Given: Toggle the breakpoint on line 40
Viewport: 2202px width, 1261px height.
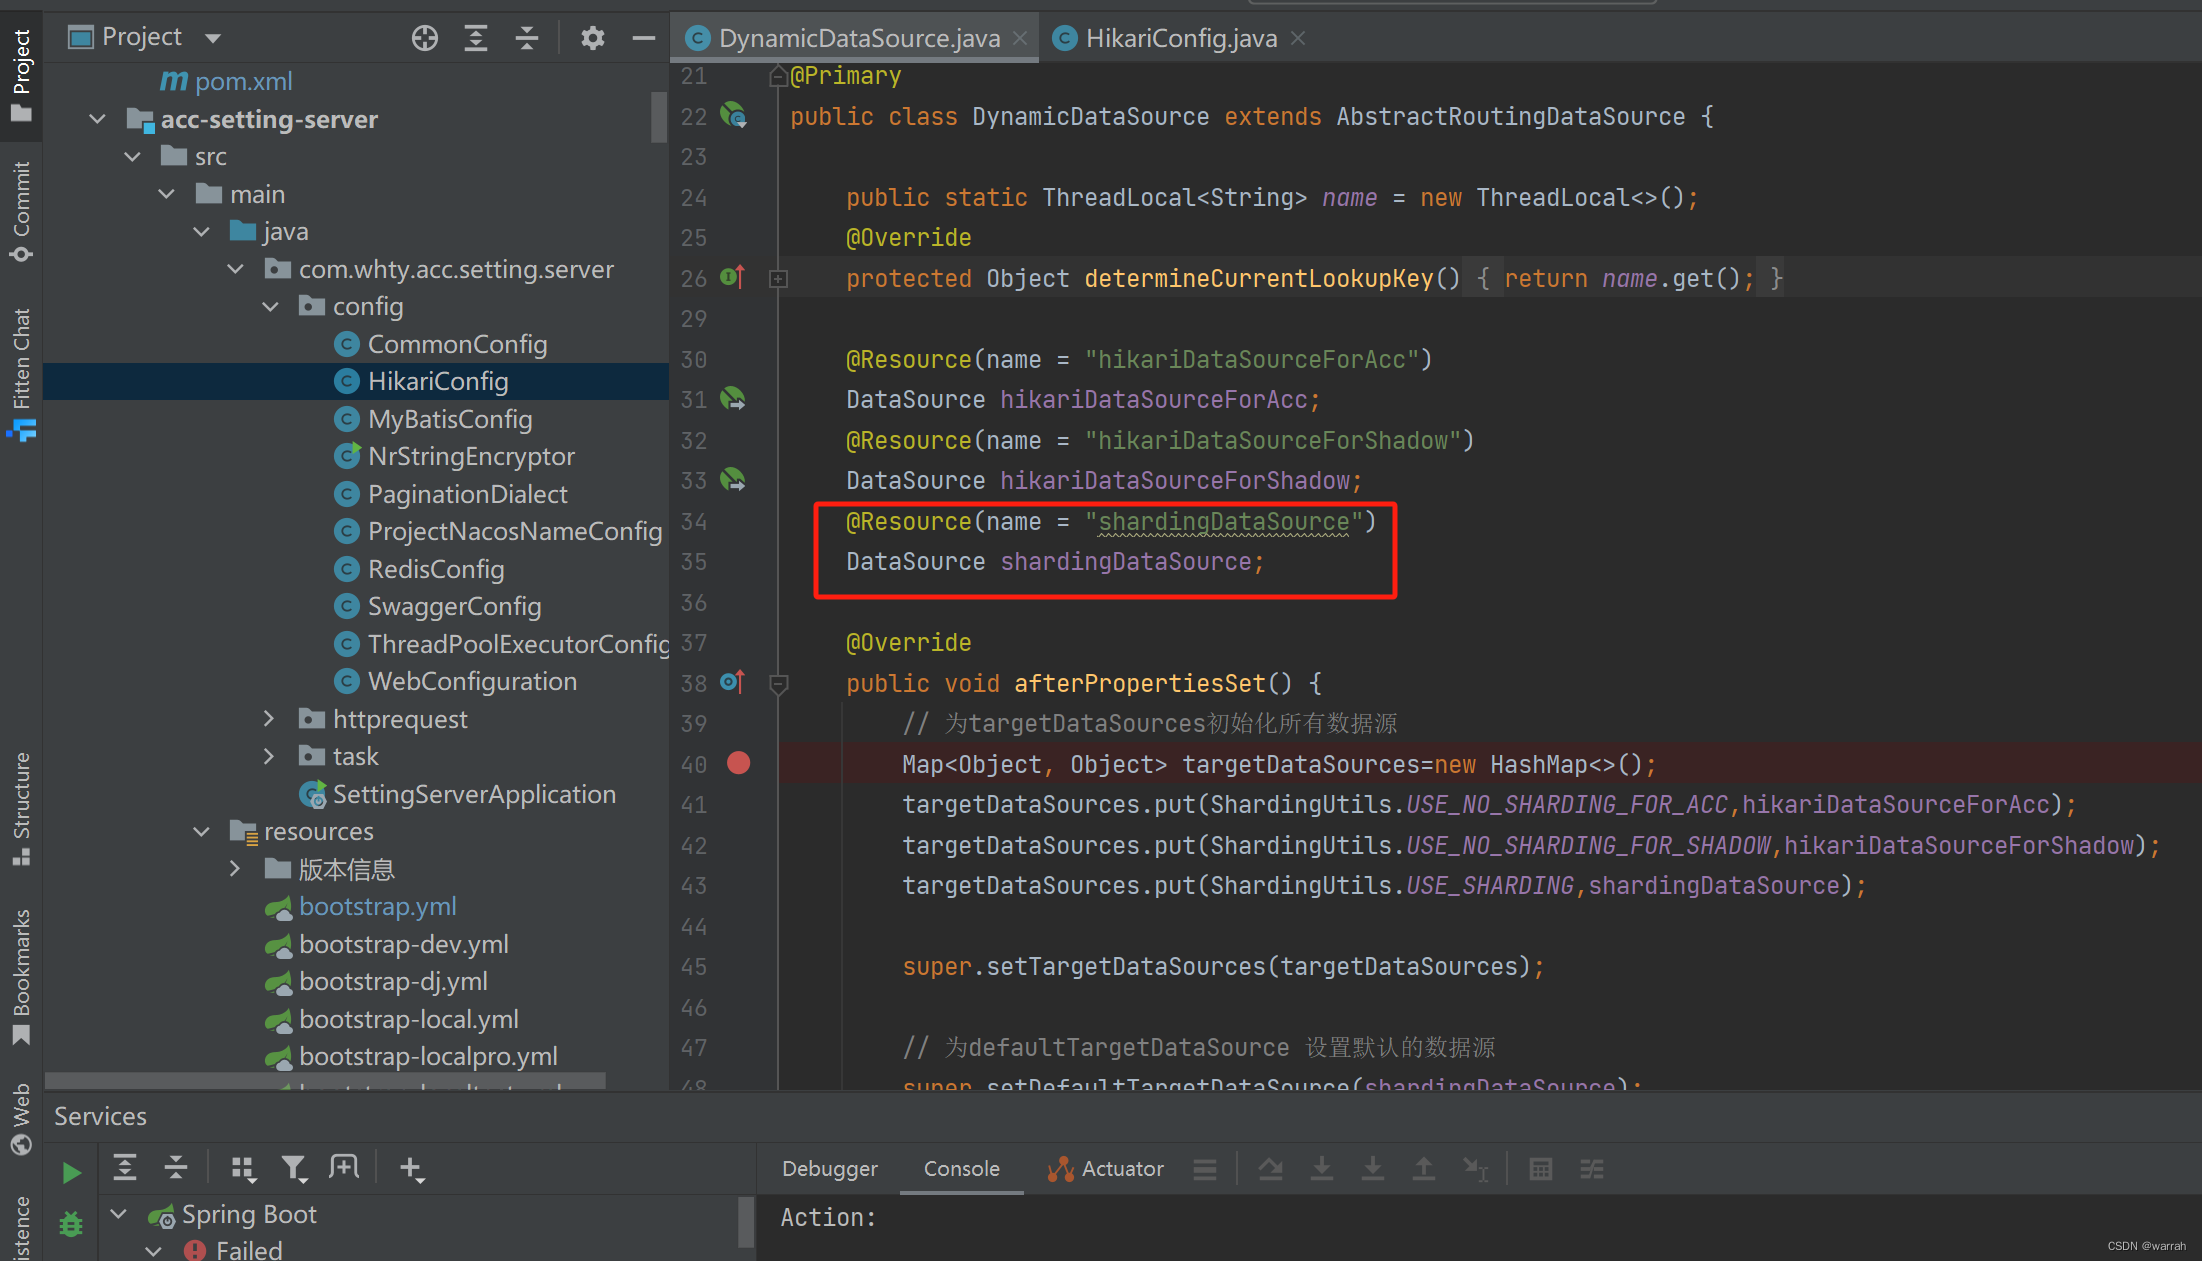Looking at the screenshot, I should pos(739,764).
